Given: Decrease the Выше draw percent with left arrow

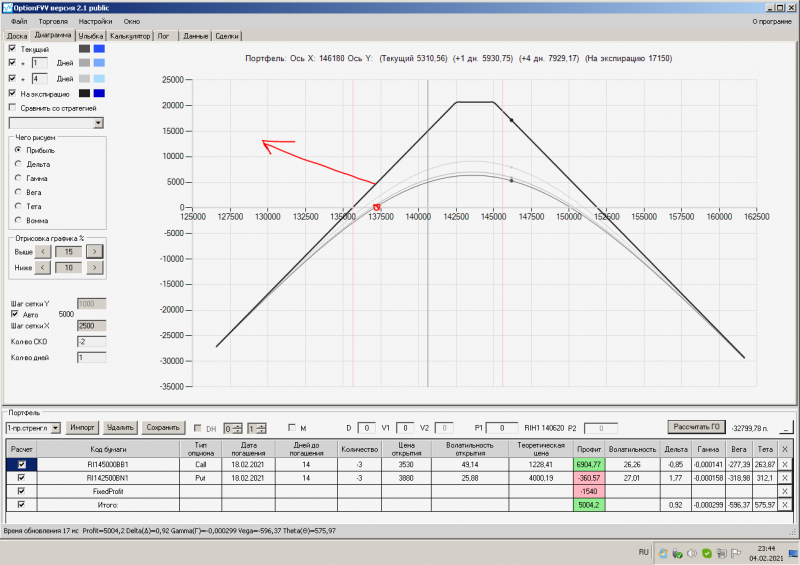Looking at the screenshot, I should click(x=43, y=252).
